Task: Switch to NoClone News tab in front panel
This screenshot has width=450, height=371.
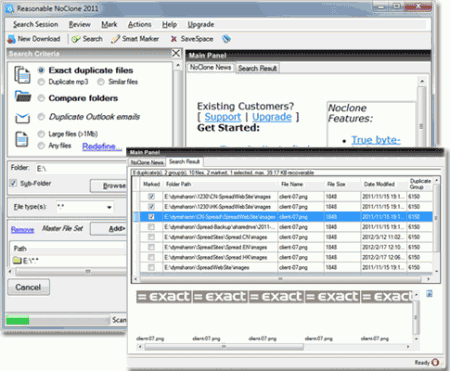Action: pos(147,162)
